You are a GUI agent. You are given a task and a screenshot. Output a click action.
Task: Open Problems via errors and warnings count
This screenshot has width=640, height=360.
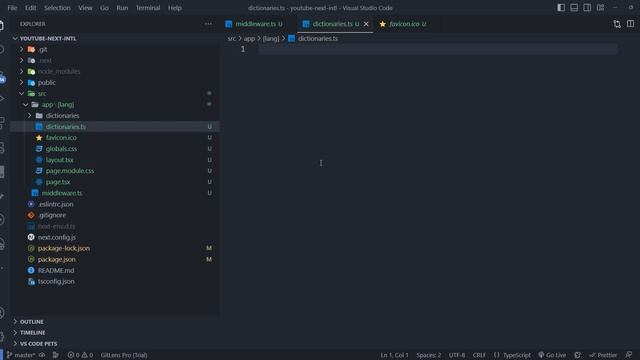[80, 355]
